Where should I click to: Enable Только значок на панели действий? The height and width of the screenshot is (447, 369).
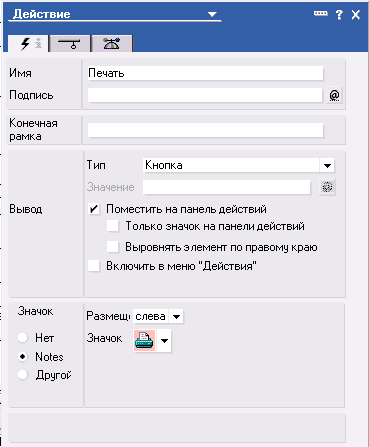point(113,226)
